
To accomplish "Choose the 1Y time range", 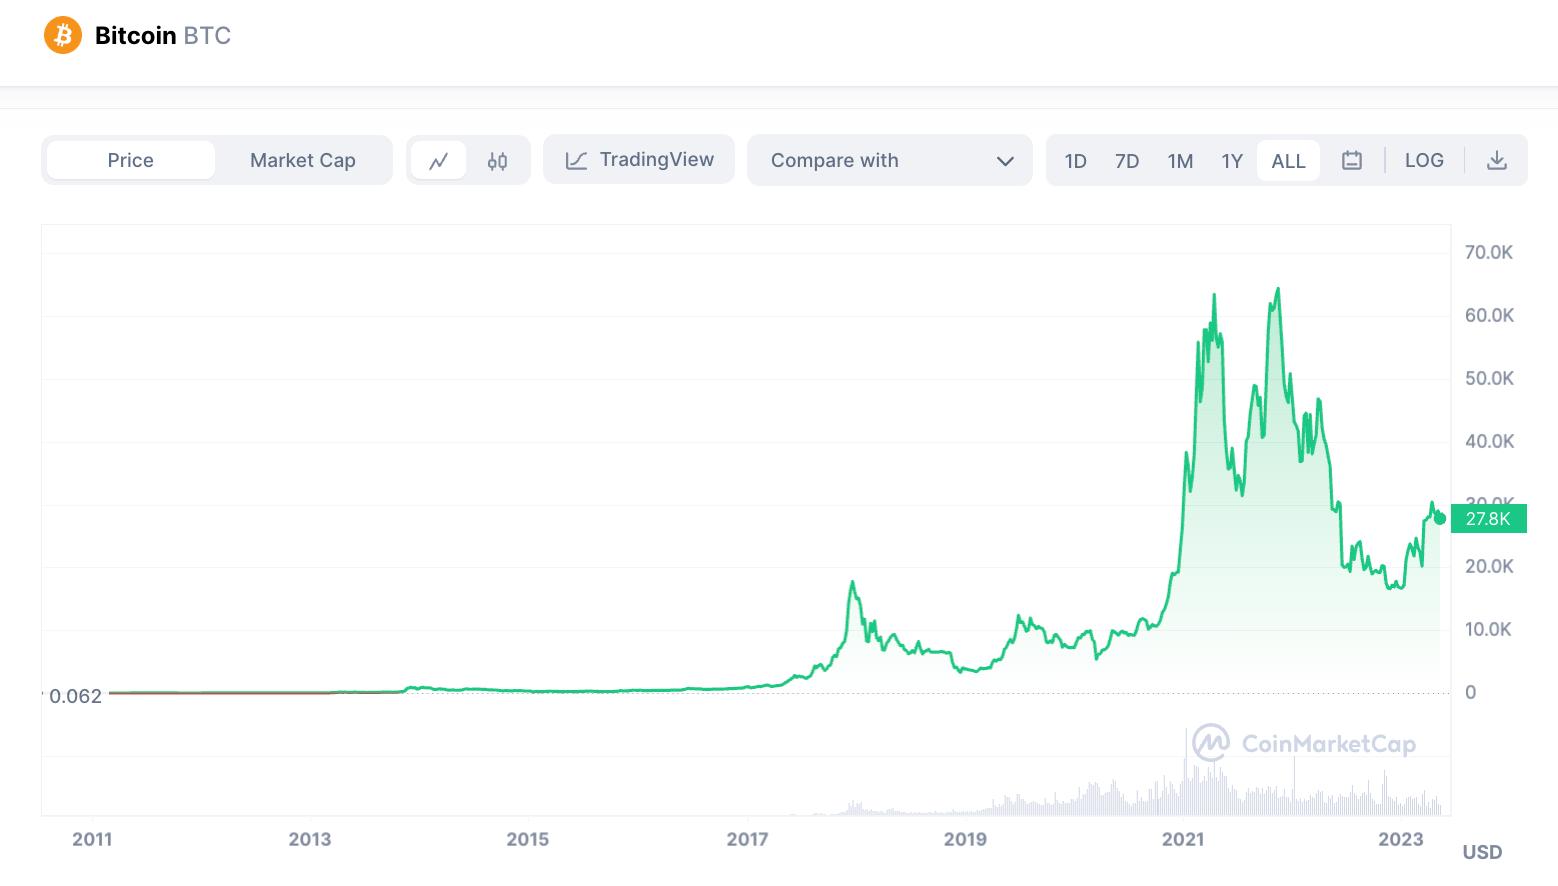I will click(1232, 161).
